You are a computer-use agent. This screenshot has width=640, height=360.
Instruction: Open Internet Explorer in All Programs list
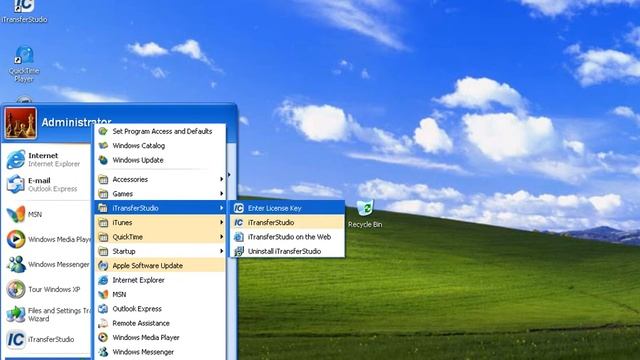pyautogui.click(x=160, y=280)
